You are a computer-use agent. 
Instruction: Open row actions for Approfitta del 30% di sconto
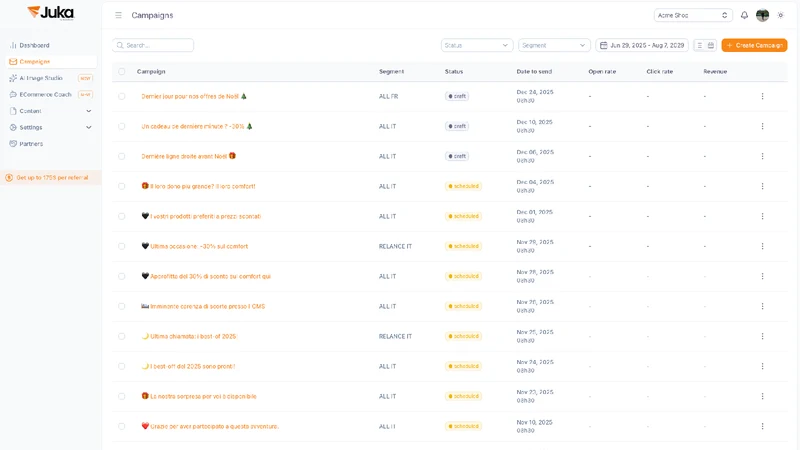tap(762, 276)
